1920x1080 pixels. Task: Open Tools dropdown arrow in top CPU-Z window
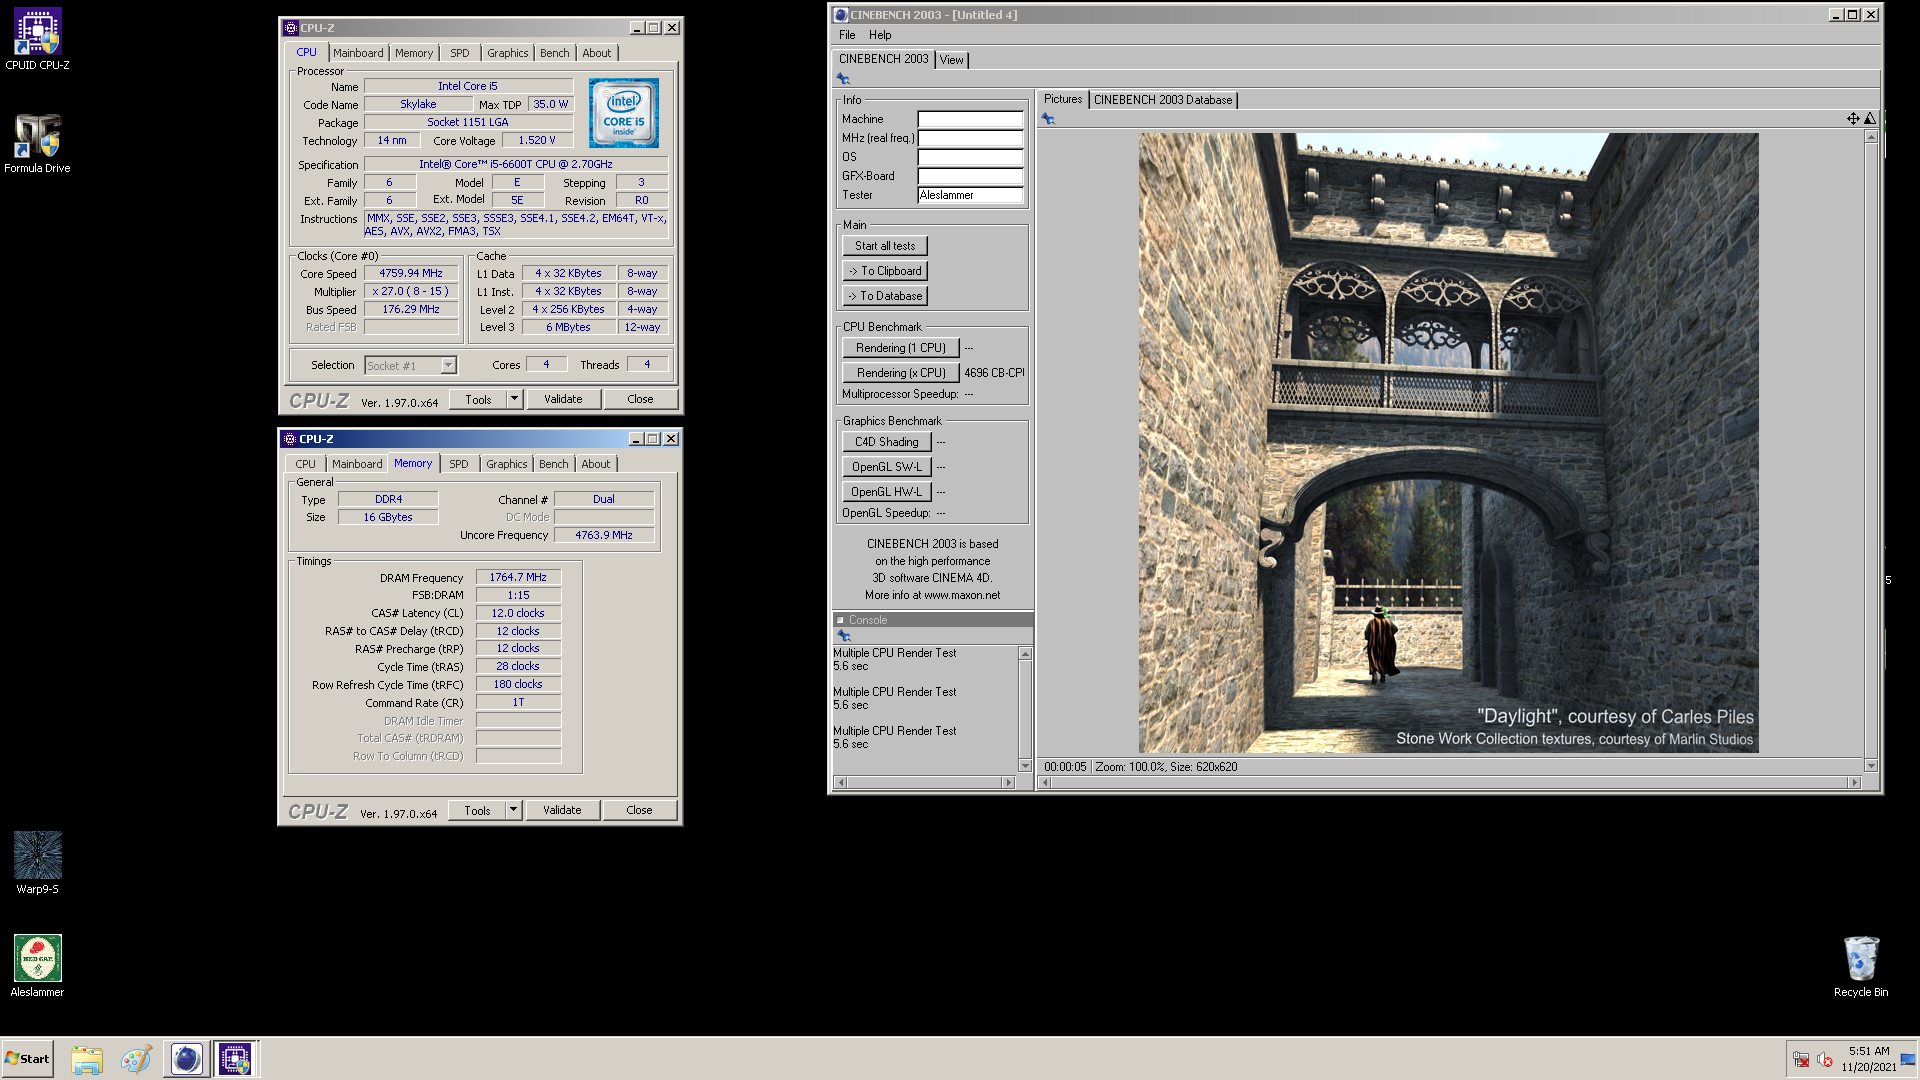click(x=514, y=399)
